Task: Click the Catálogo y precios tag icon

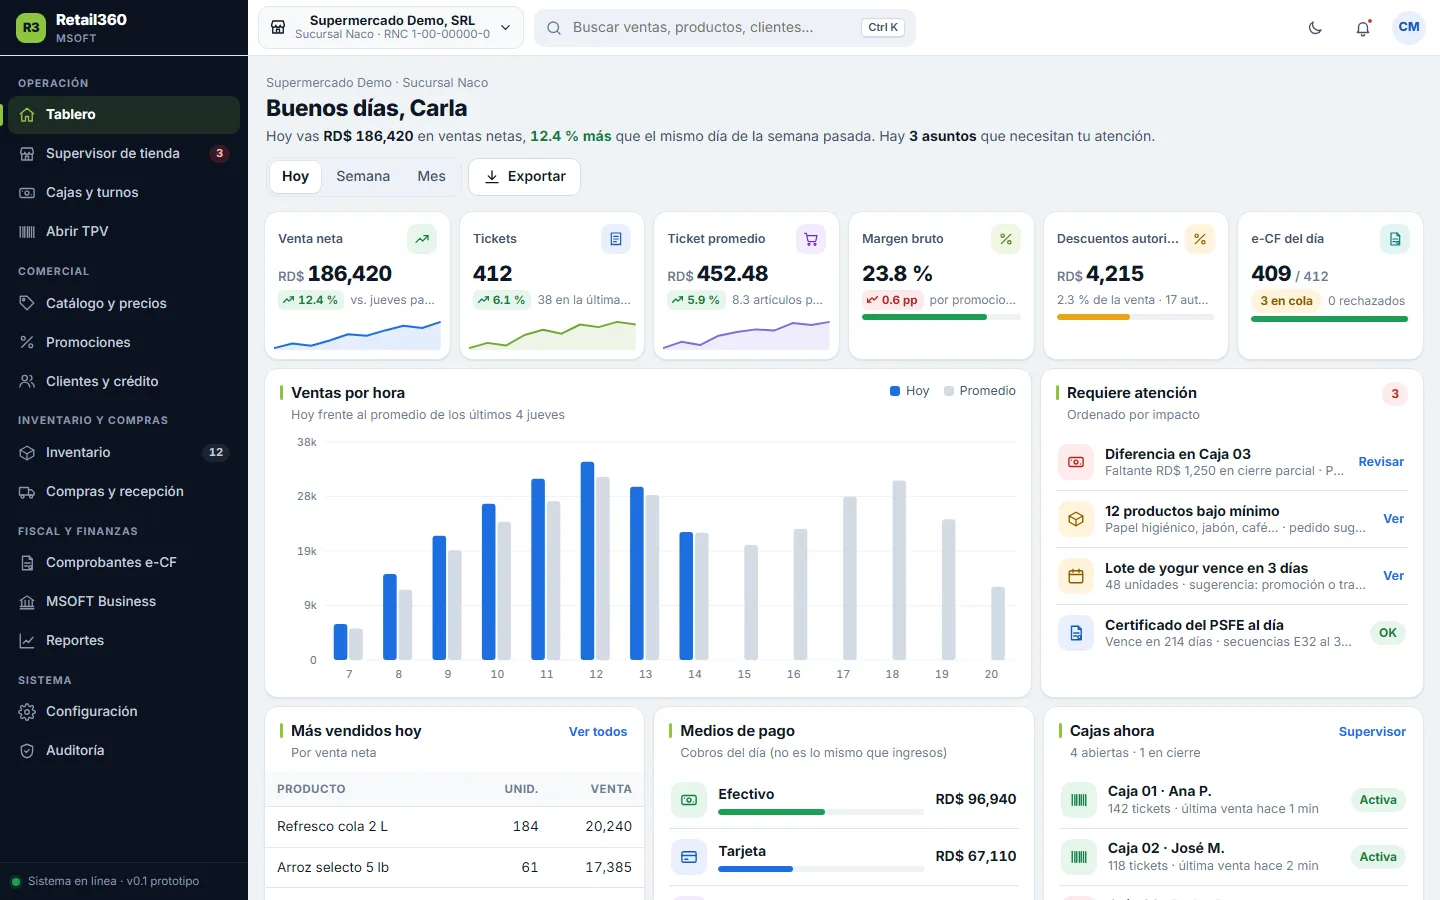Action: point(27,304)
